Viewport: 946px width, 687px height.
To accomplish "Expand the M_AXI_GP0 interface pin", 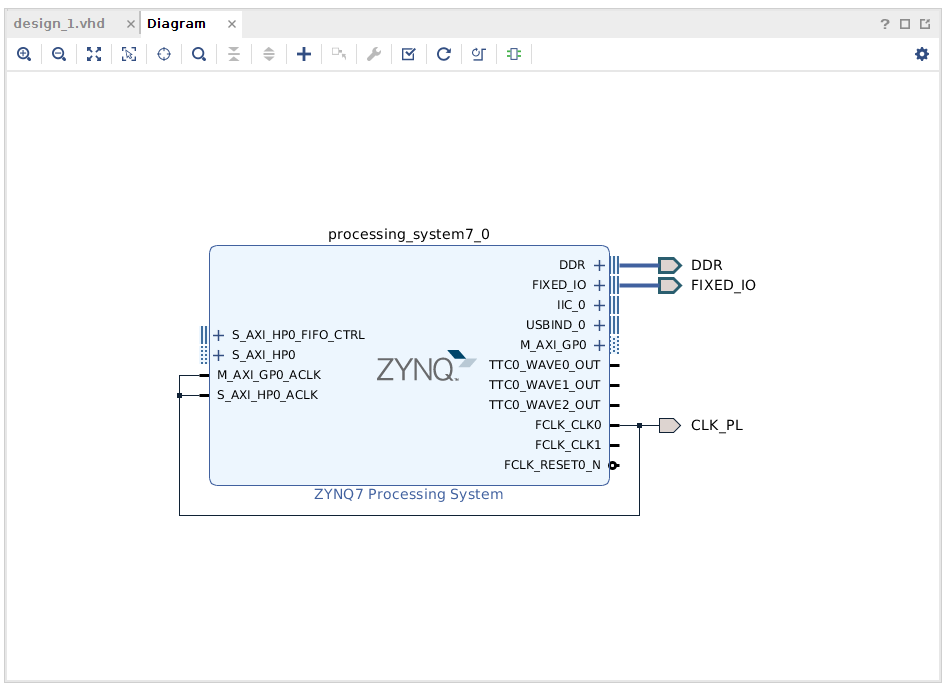I will point(598,344).
